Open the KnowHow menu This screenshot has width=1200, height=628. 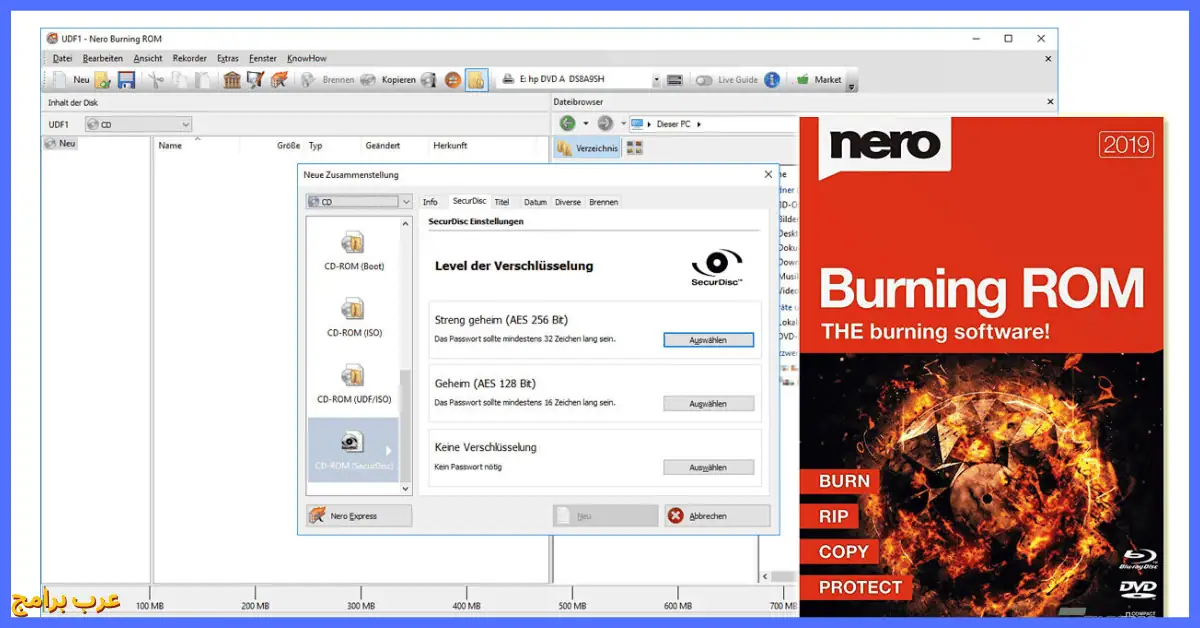307,58
